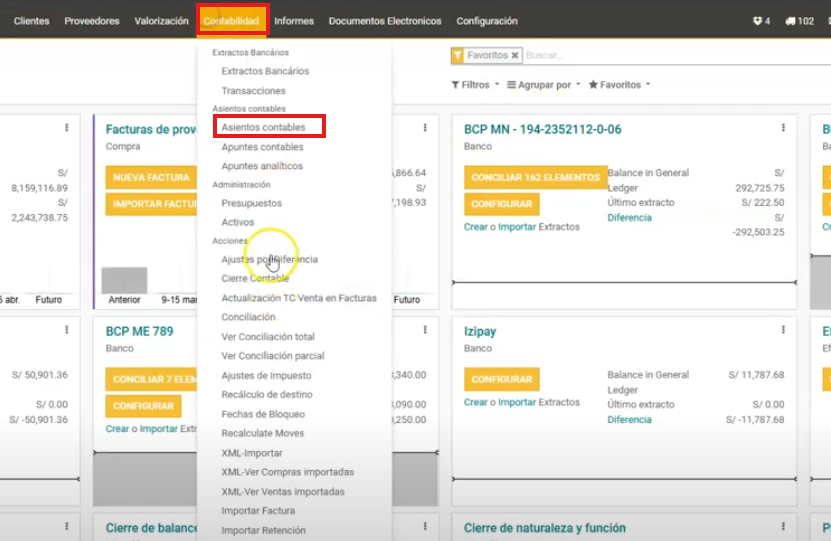This screenshot has height=541, width=831.
Task: Open the Extractos Bancarios menu entry
Action: click(265, 71)
